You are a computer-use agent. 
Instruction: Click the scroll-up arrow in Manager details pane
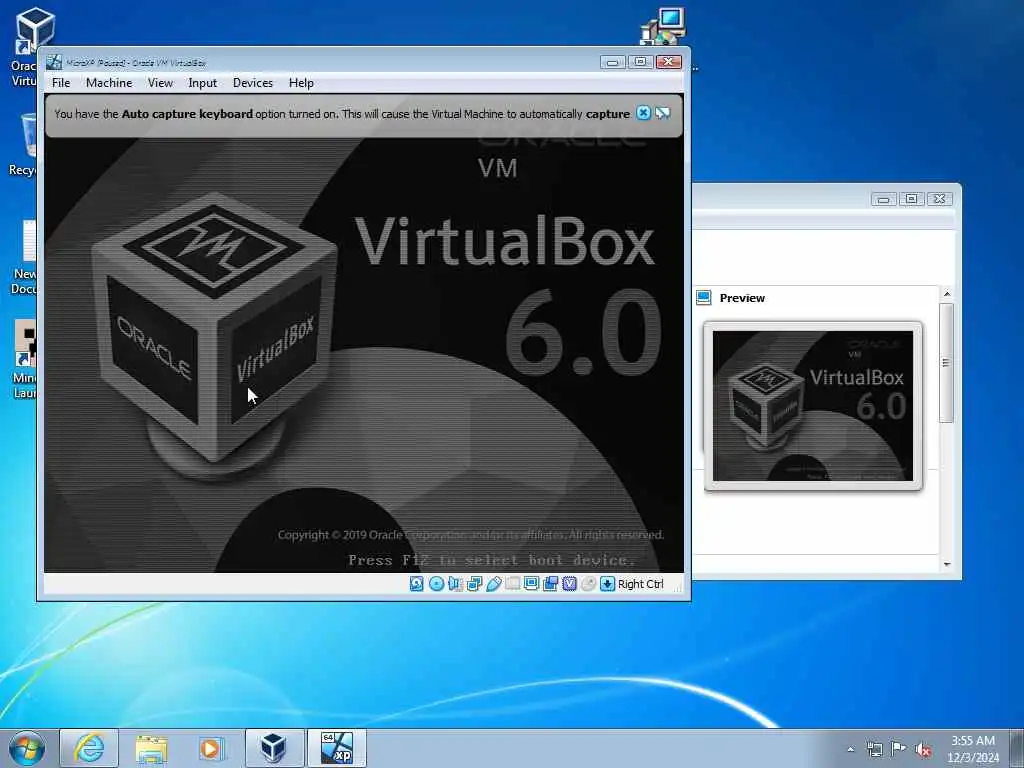(947, 294)
